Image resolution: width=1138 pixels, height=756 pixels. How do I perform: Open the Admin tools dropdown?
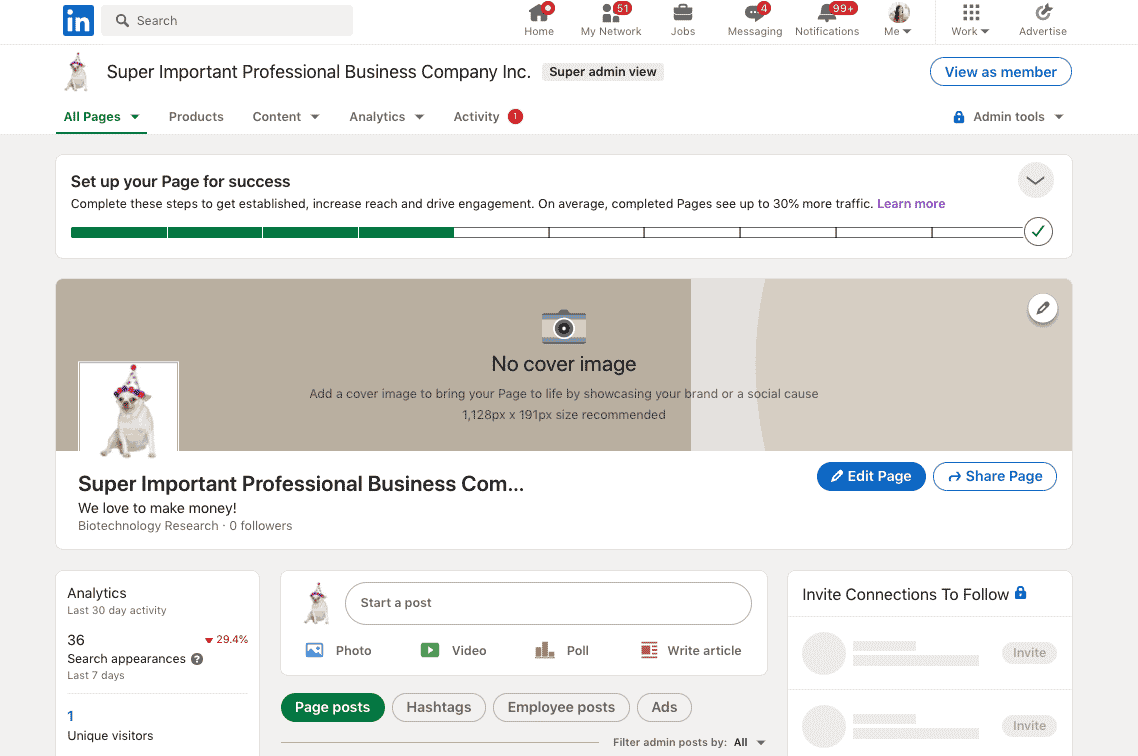click(1008, 117)
